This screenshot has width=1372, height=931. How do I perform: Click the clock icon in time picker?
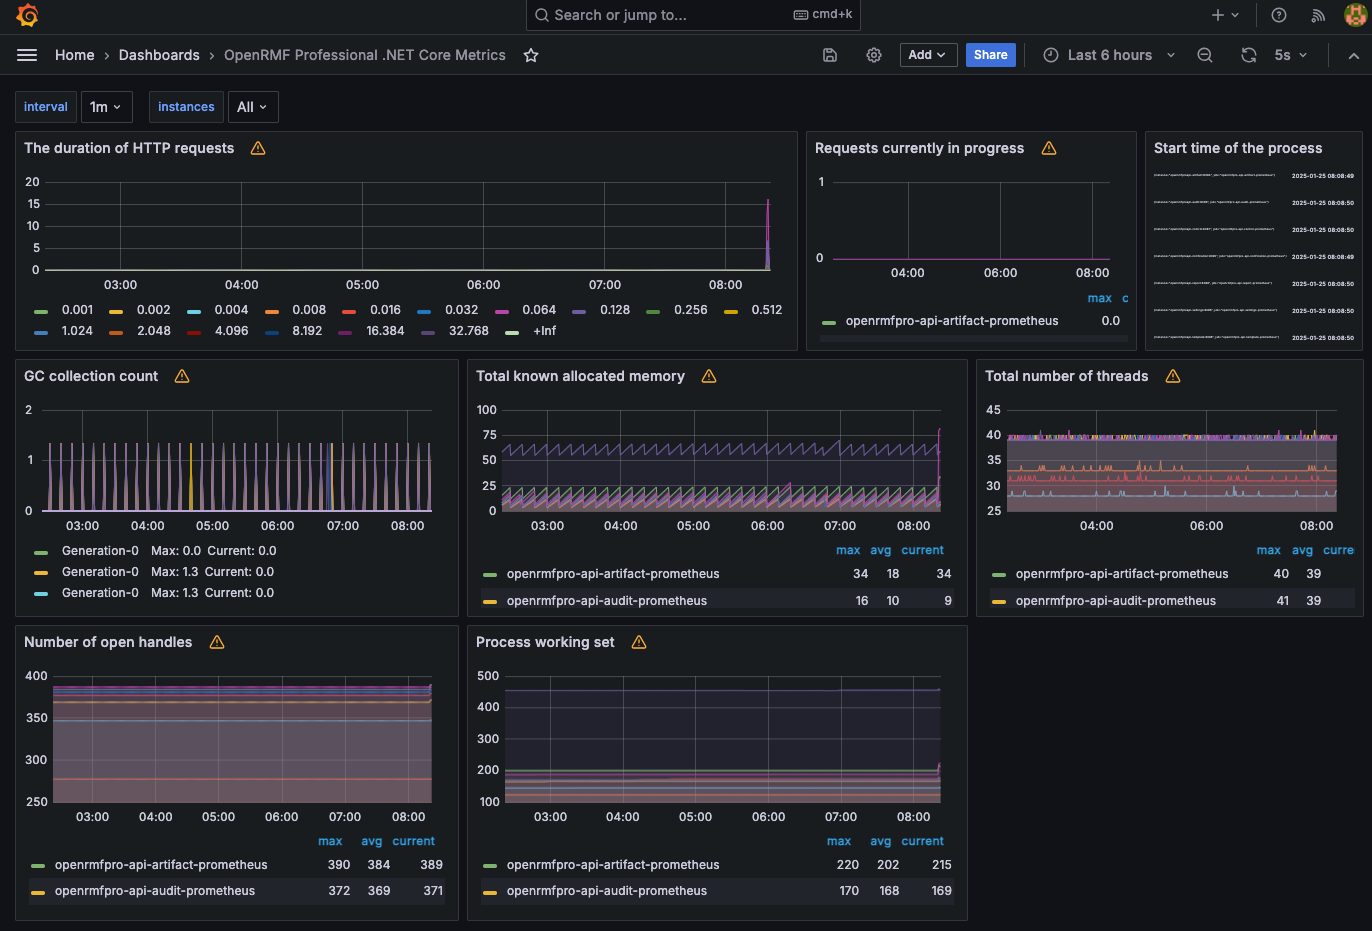[x=1051, y=55]
